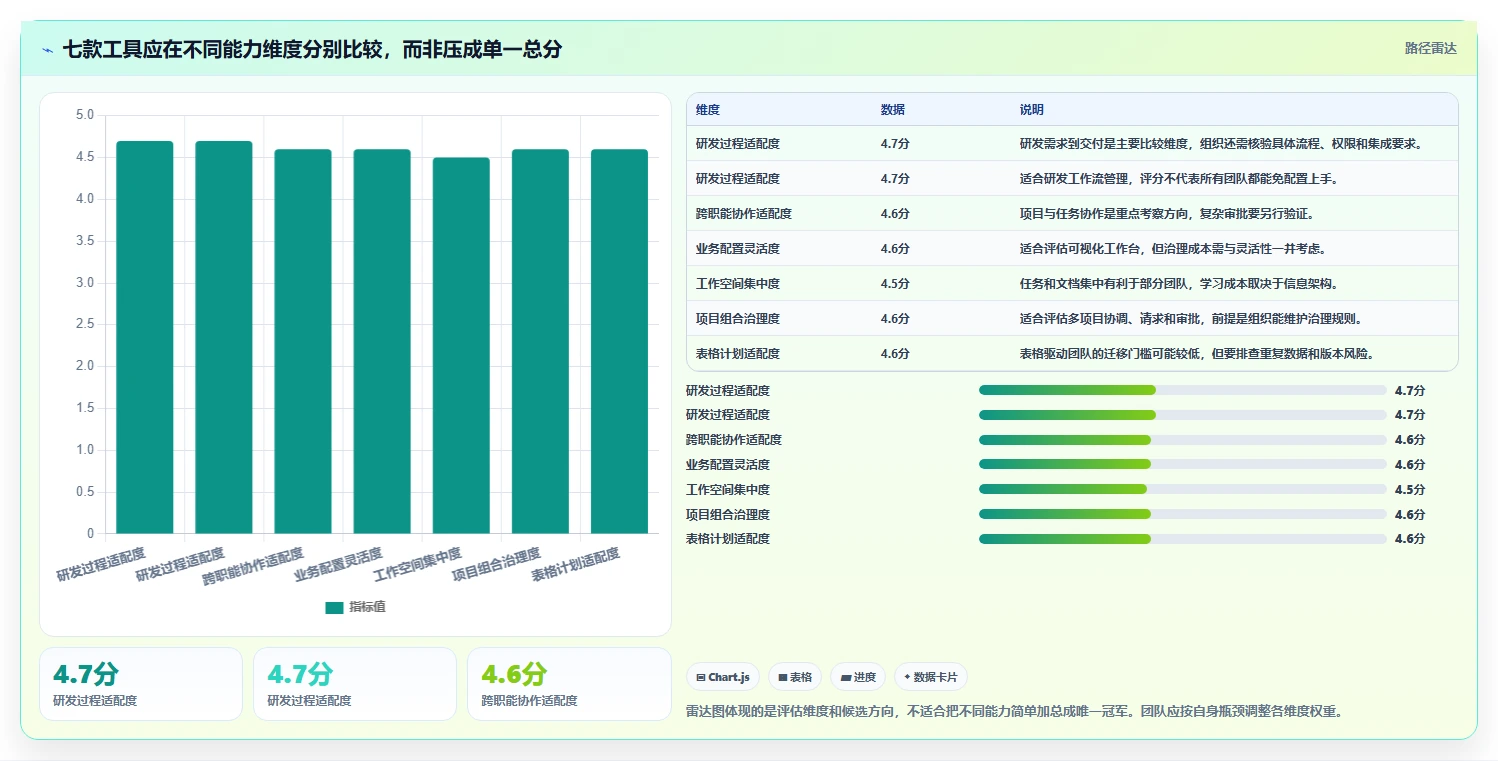Select the 4.6分 跨职能协作适配度 data card
This screenshot has width=1498, height=761.
tap(569, 684)
